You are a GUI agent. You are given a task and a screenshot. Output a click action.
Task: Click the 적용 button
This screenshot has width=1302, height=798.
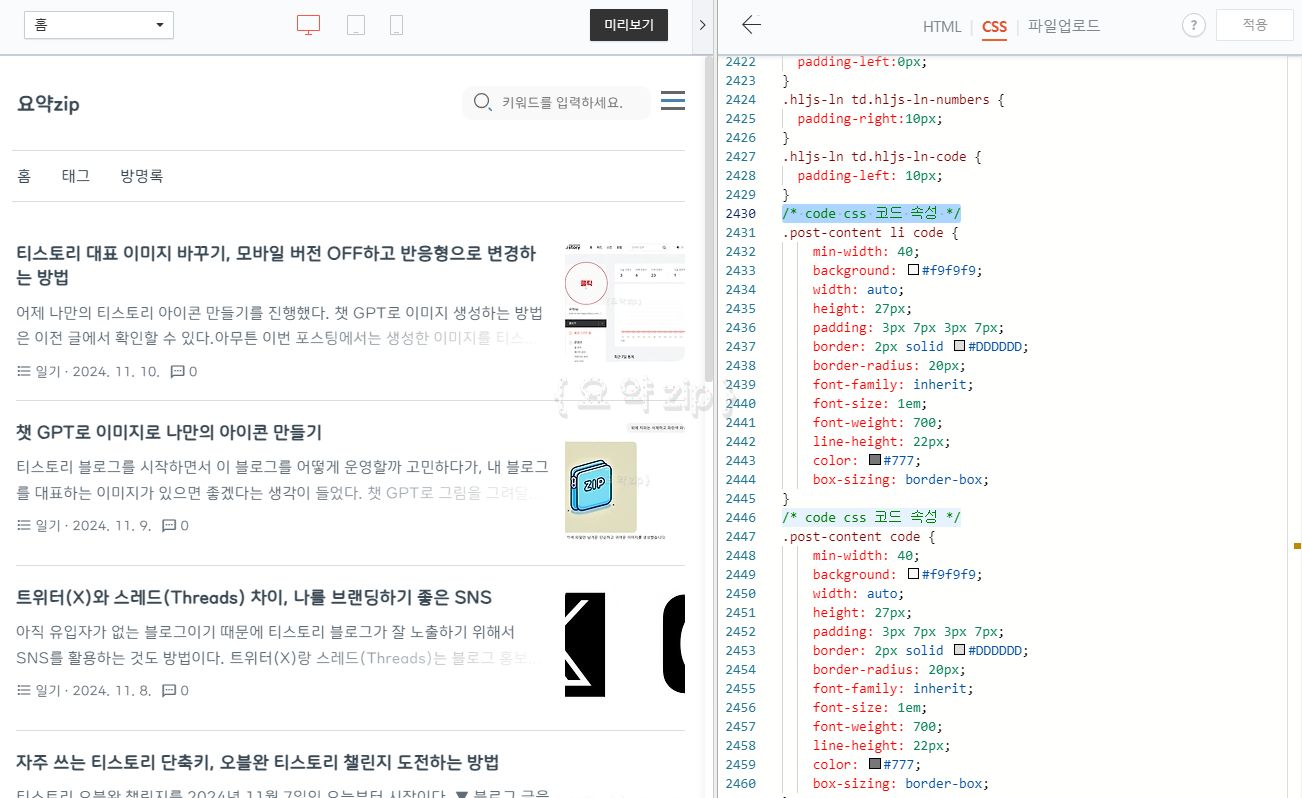point(1255,25)
